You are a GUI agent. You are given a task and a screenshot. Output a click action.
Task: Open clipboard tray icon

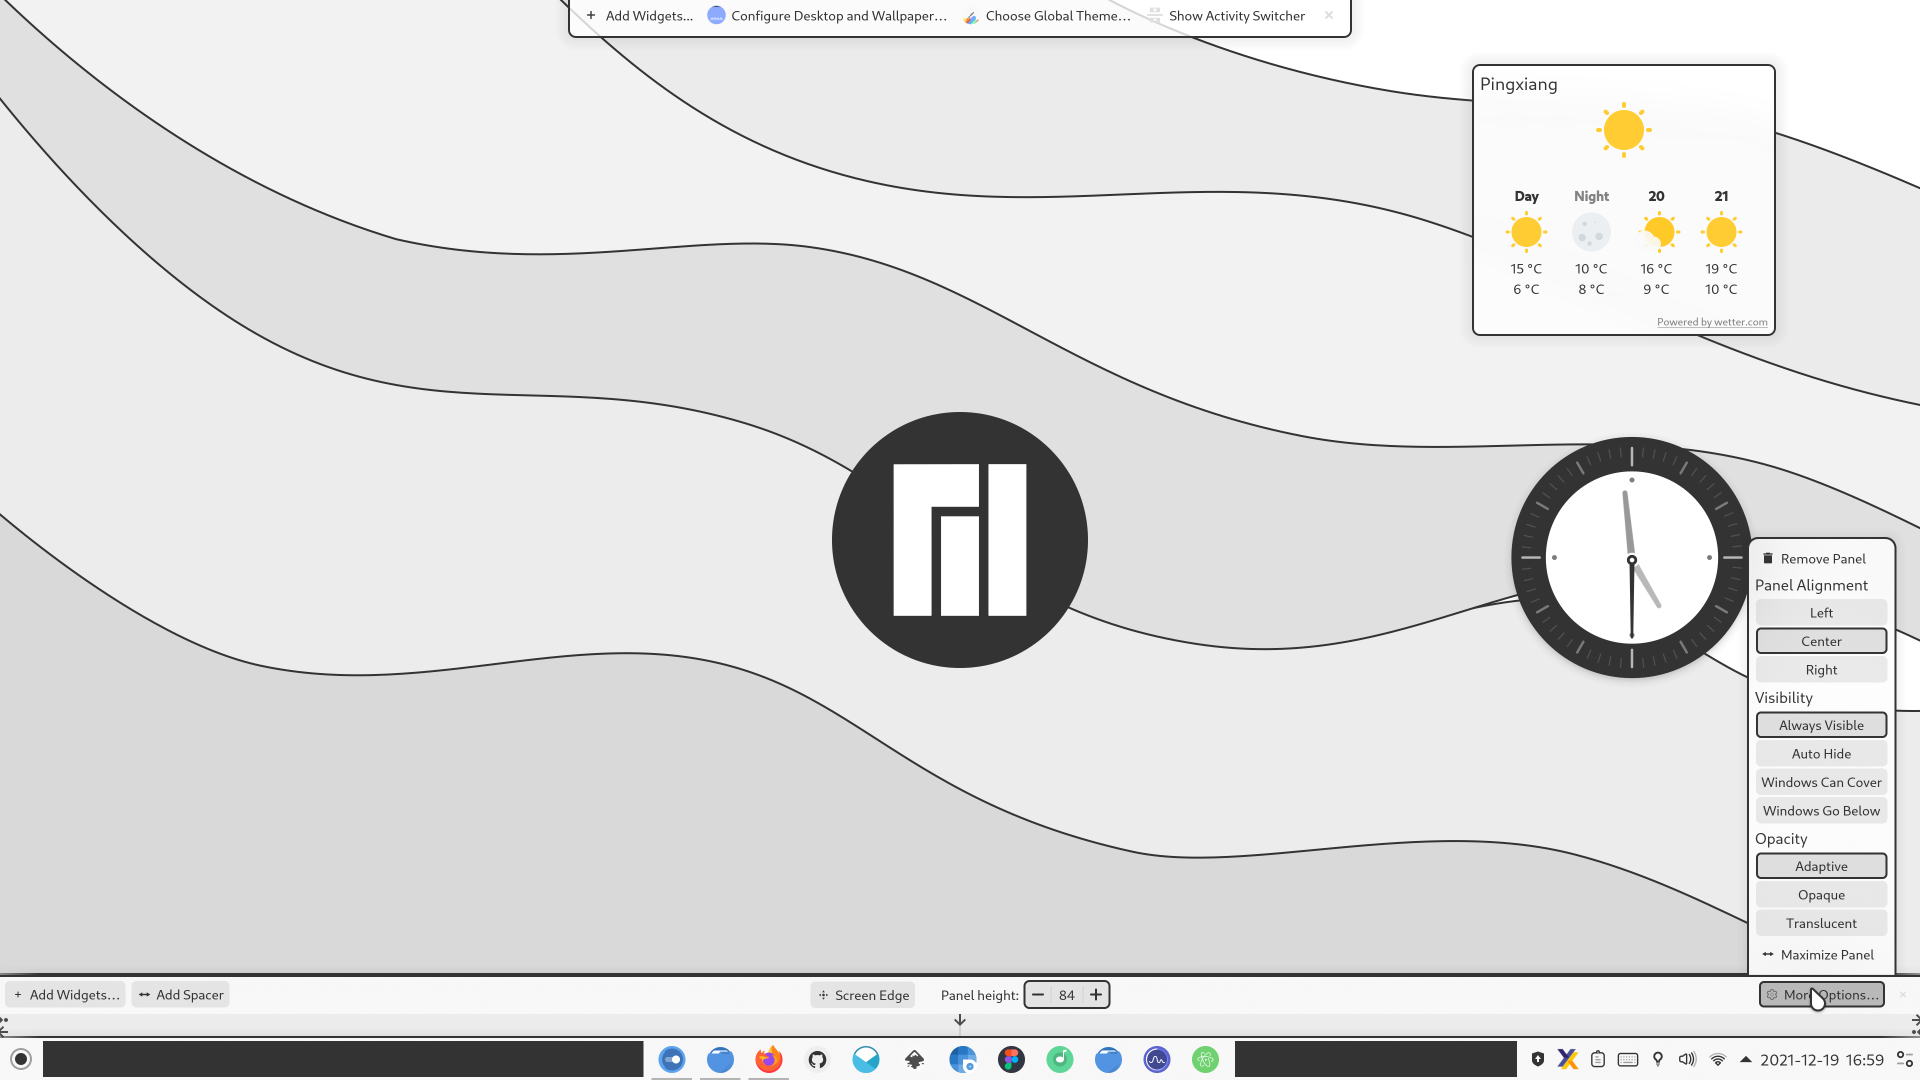click(x=1598, y=1059)
